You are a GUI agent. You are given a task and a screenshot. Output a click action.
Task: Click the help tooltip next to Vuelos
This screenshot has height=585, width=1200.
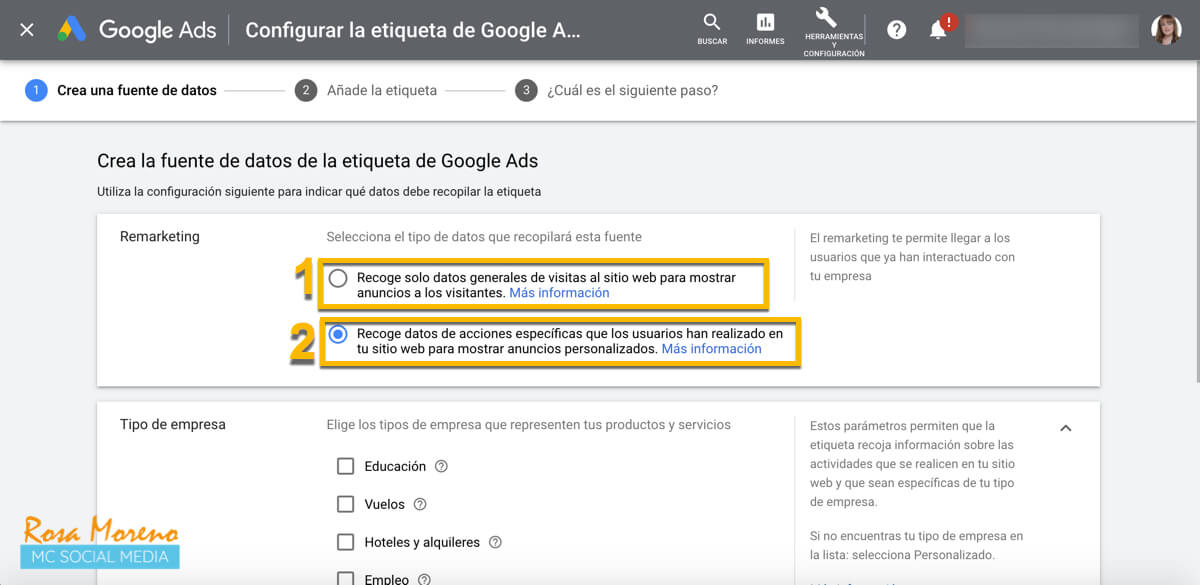[418, 504]
